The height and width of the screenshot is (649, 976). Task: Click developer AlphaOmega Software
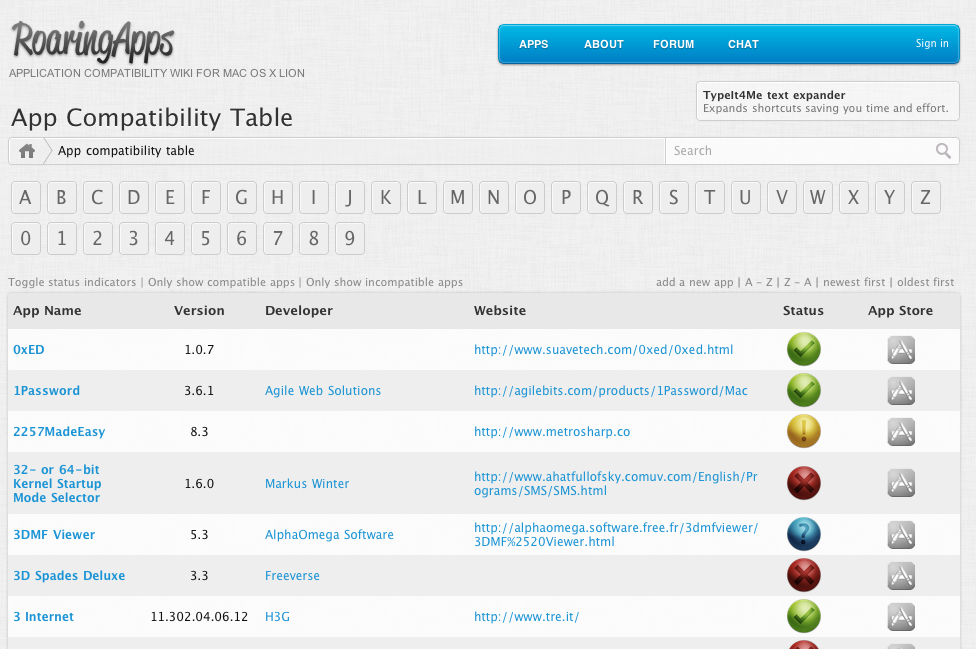click(x=329, y=535)
